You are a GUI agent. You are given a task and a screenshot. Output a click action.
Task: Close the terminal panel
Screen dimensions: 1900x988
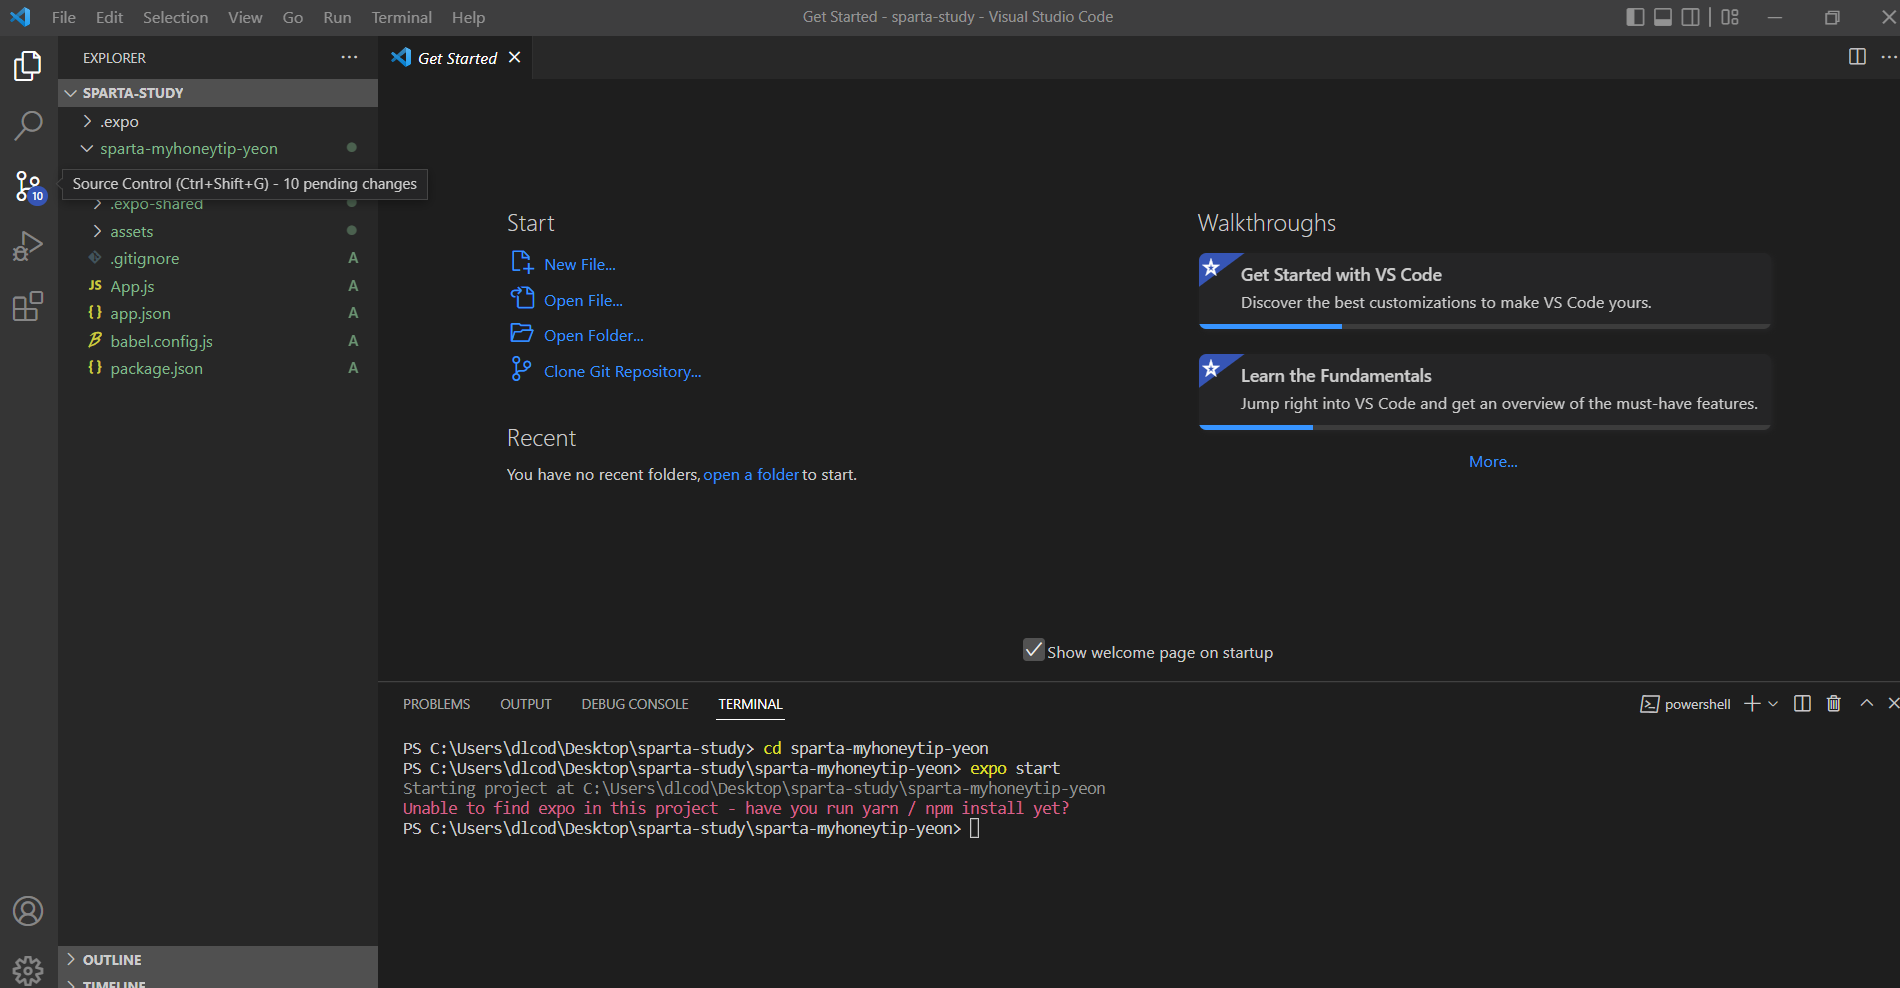tap(1892, 704)
